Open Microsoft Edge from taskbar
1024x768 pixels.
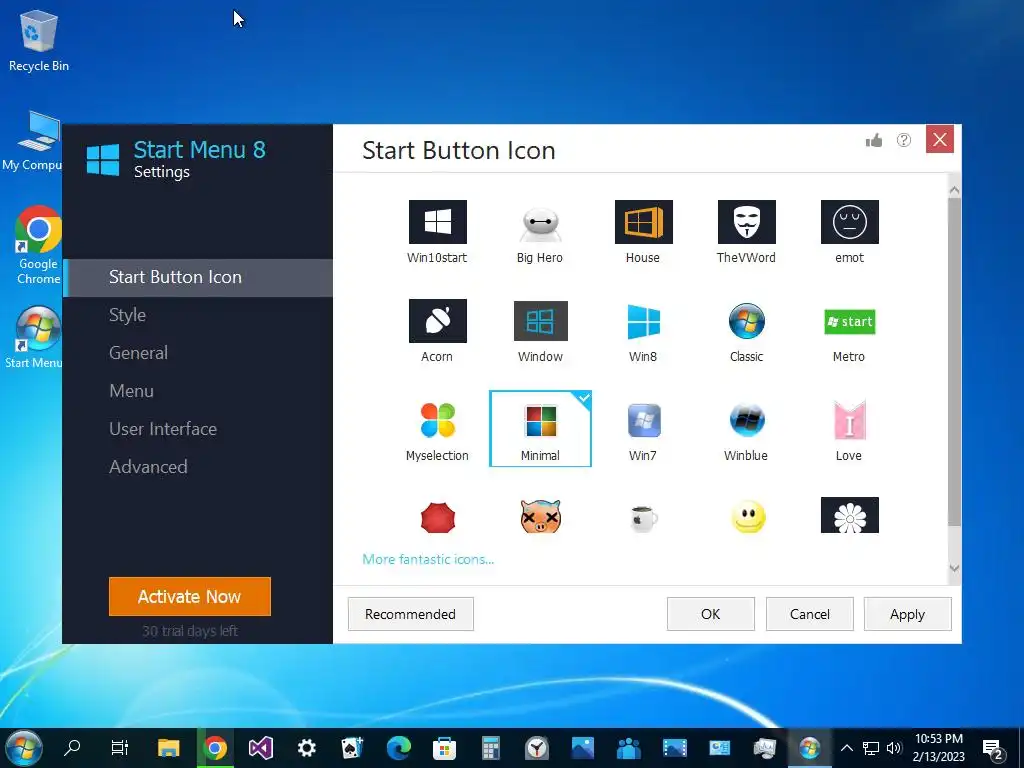coord(398,748)
